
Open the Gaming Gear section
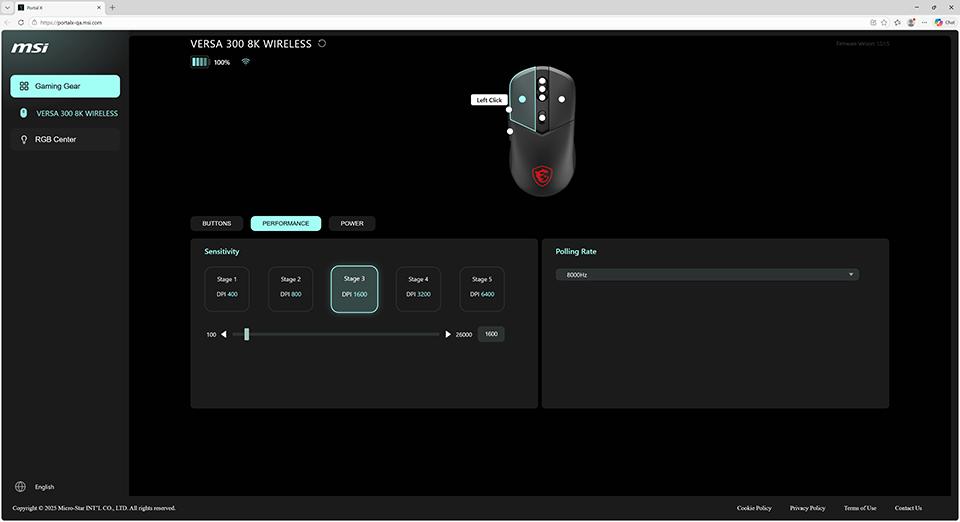click(65, 86)
